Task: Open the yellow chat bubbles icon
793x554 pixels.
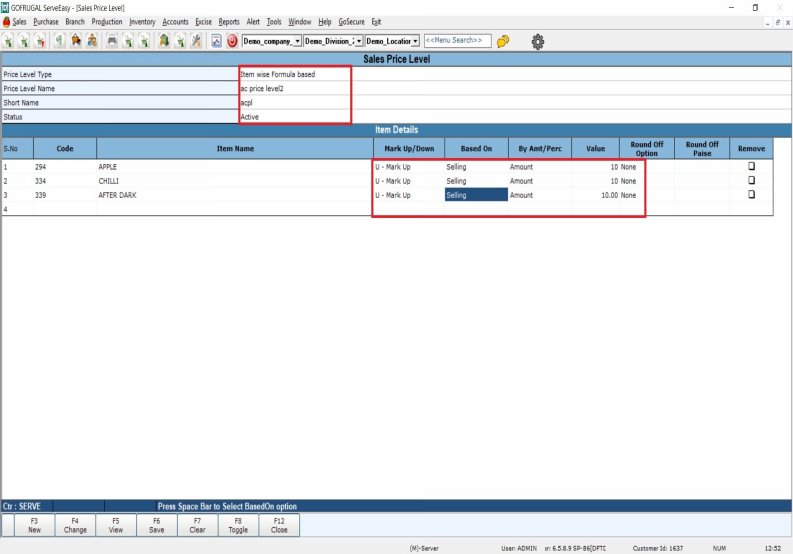Action: 503,41
